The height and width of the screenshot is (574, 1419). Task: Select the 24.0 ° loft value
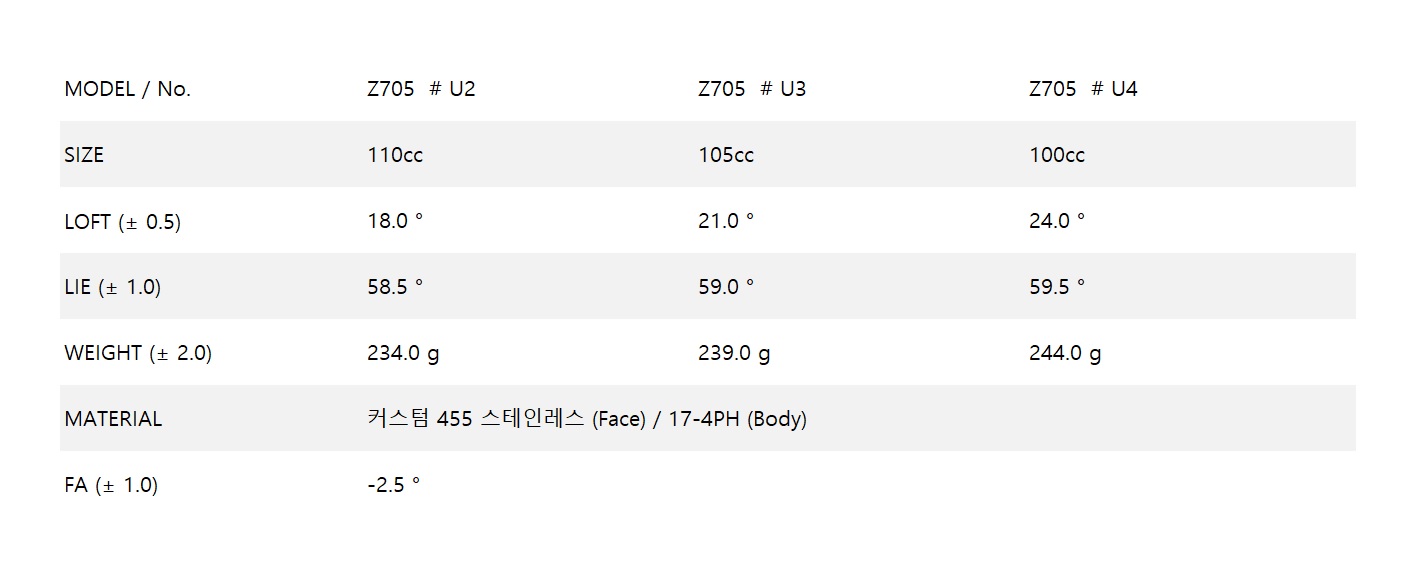(x=1057, y=221)
